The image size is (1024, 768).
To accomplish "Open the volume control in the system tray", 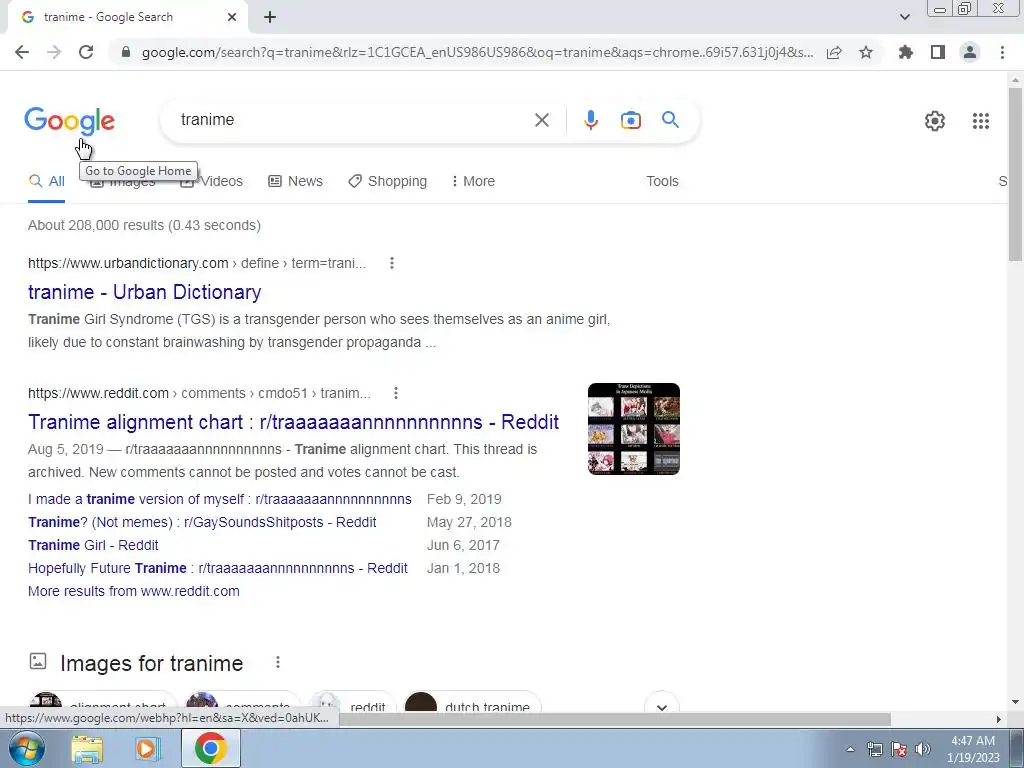I will click(922, 749).
